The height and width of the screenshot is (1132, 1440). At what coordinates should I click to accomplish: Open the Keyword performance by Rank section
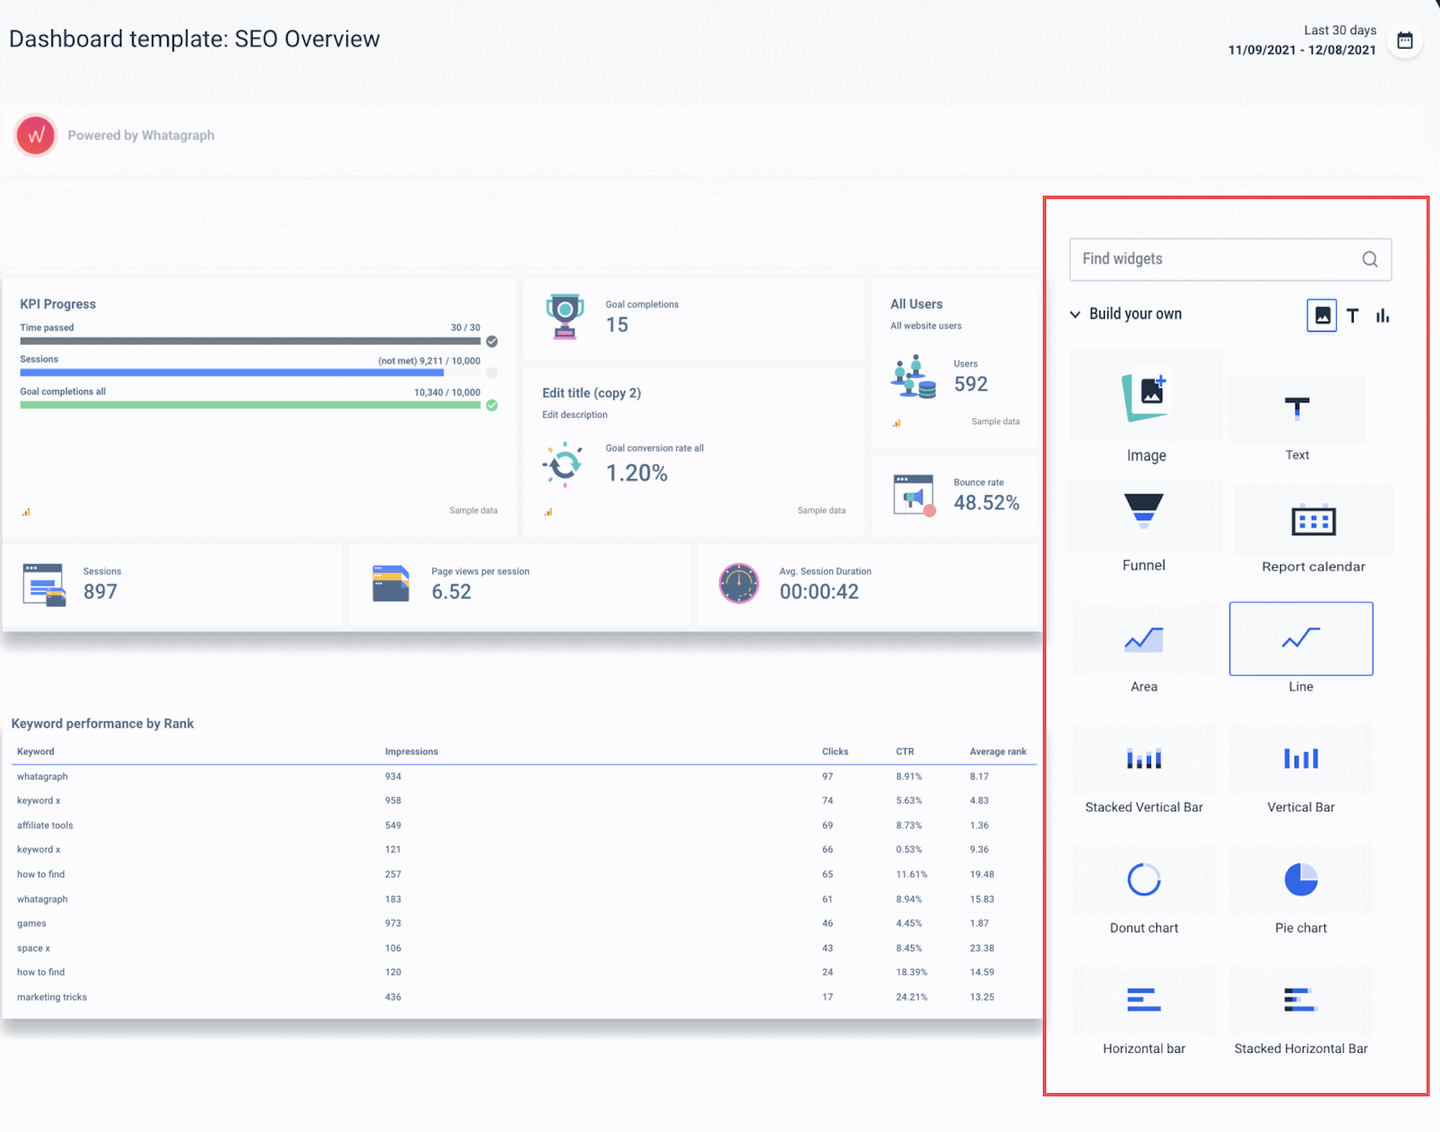click(102, 723)
